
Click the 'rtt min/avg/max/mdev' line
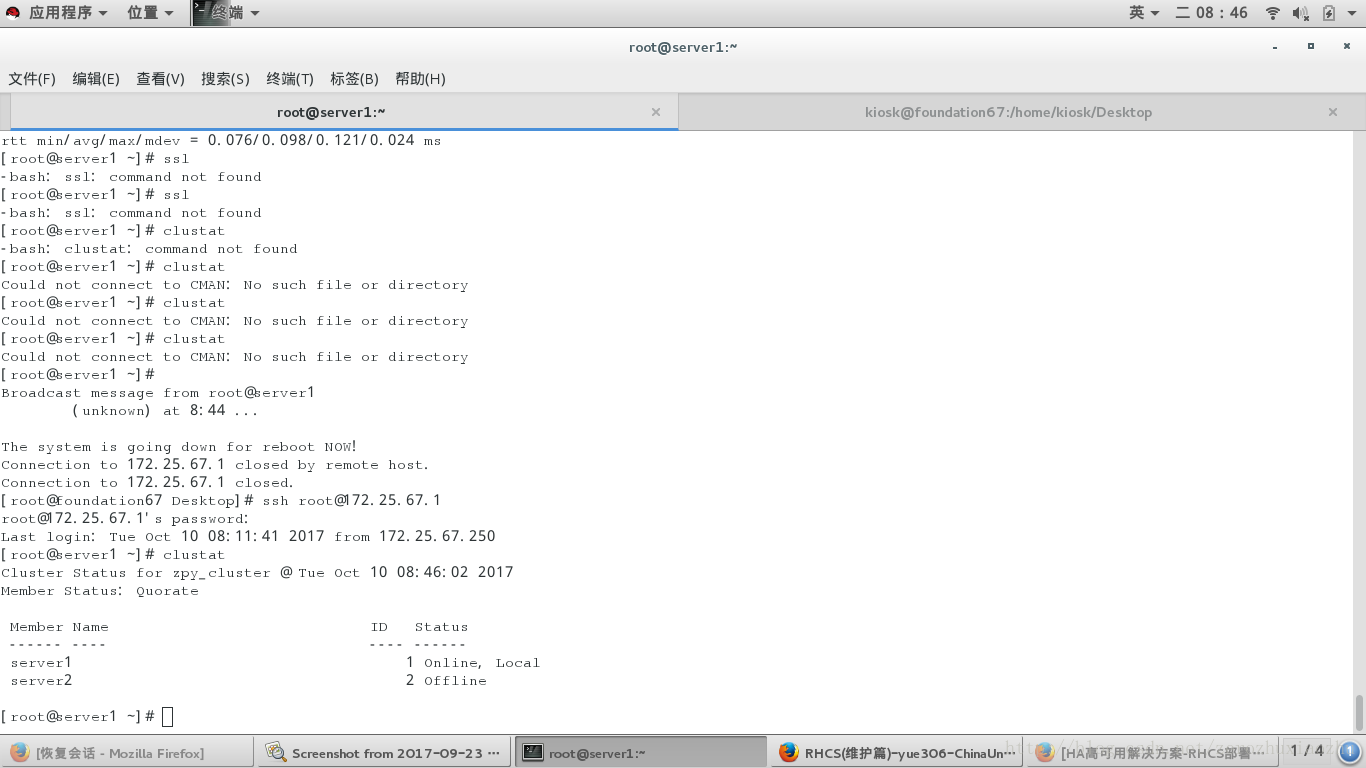click(x=221, y=141)
